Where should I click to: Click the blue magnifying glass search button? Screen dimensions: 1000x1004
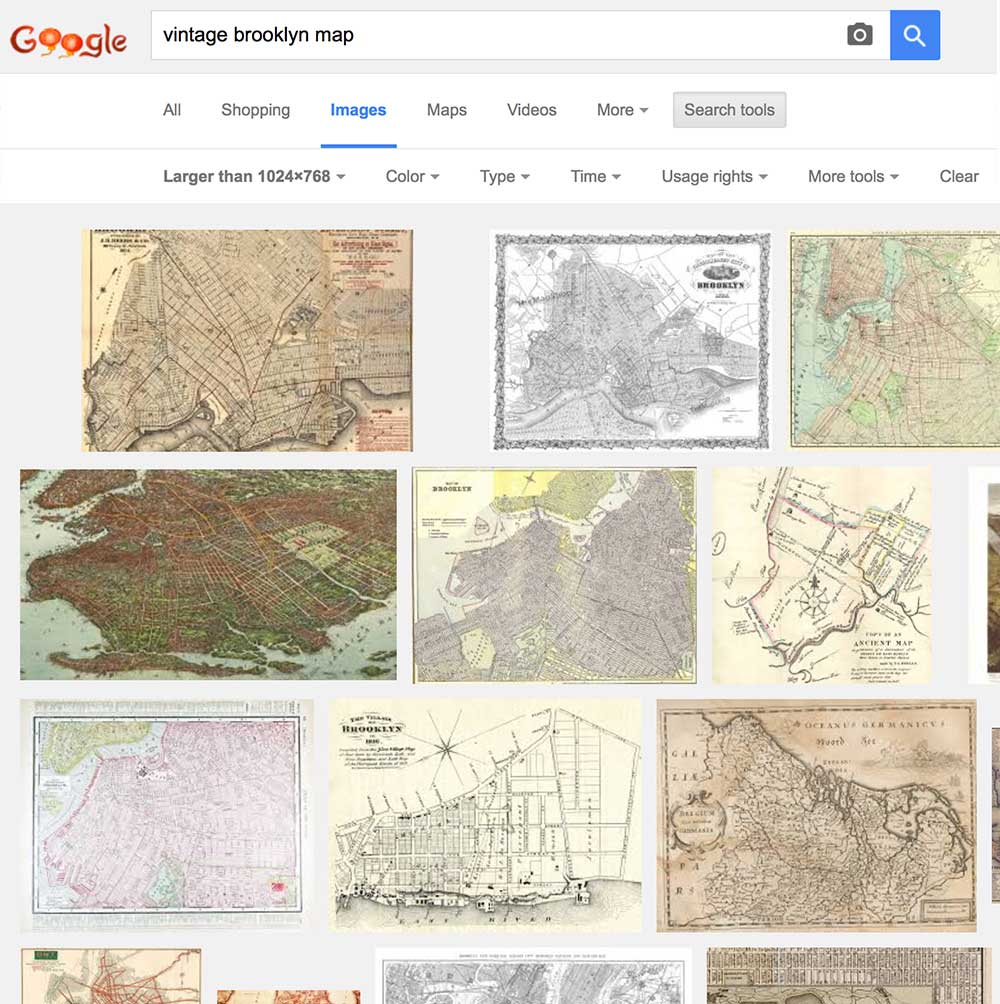914,34
